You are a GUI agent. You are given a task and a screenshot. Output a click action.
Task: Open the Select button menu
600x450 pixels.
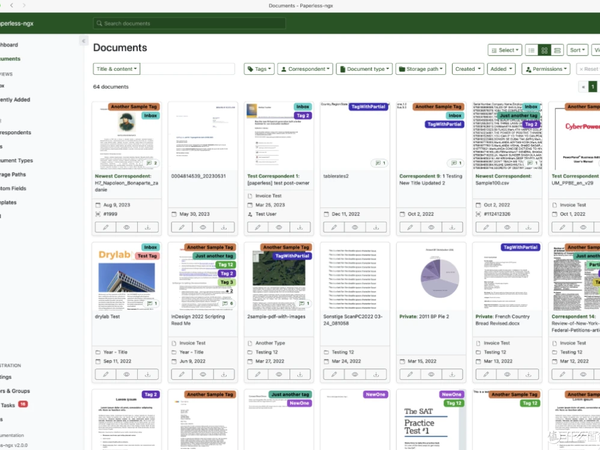pos(505,50)
